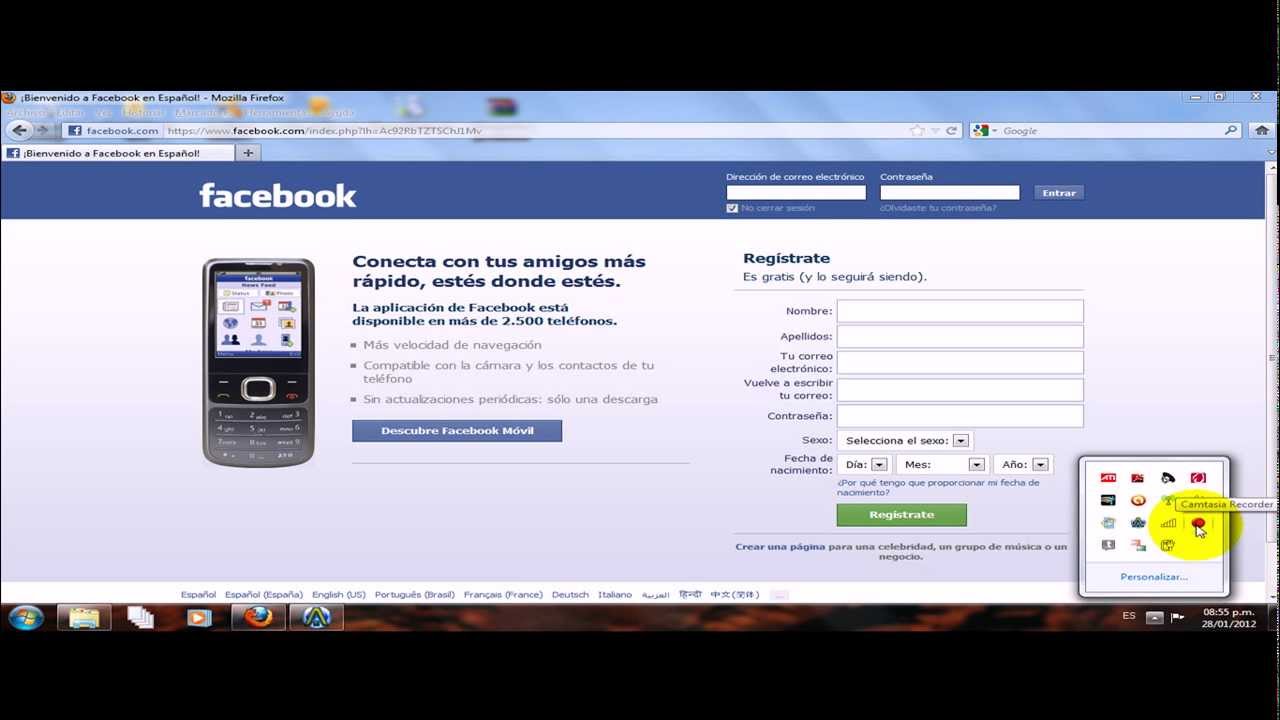Open the 'Selecciona el sexo' dropdown
Image resolution: width=1280 pixels, height=720 pixels.
(x=904, y=440)
